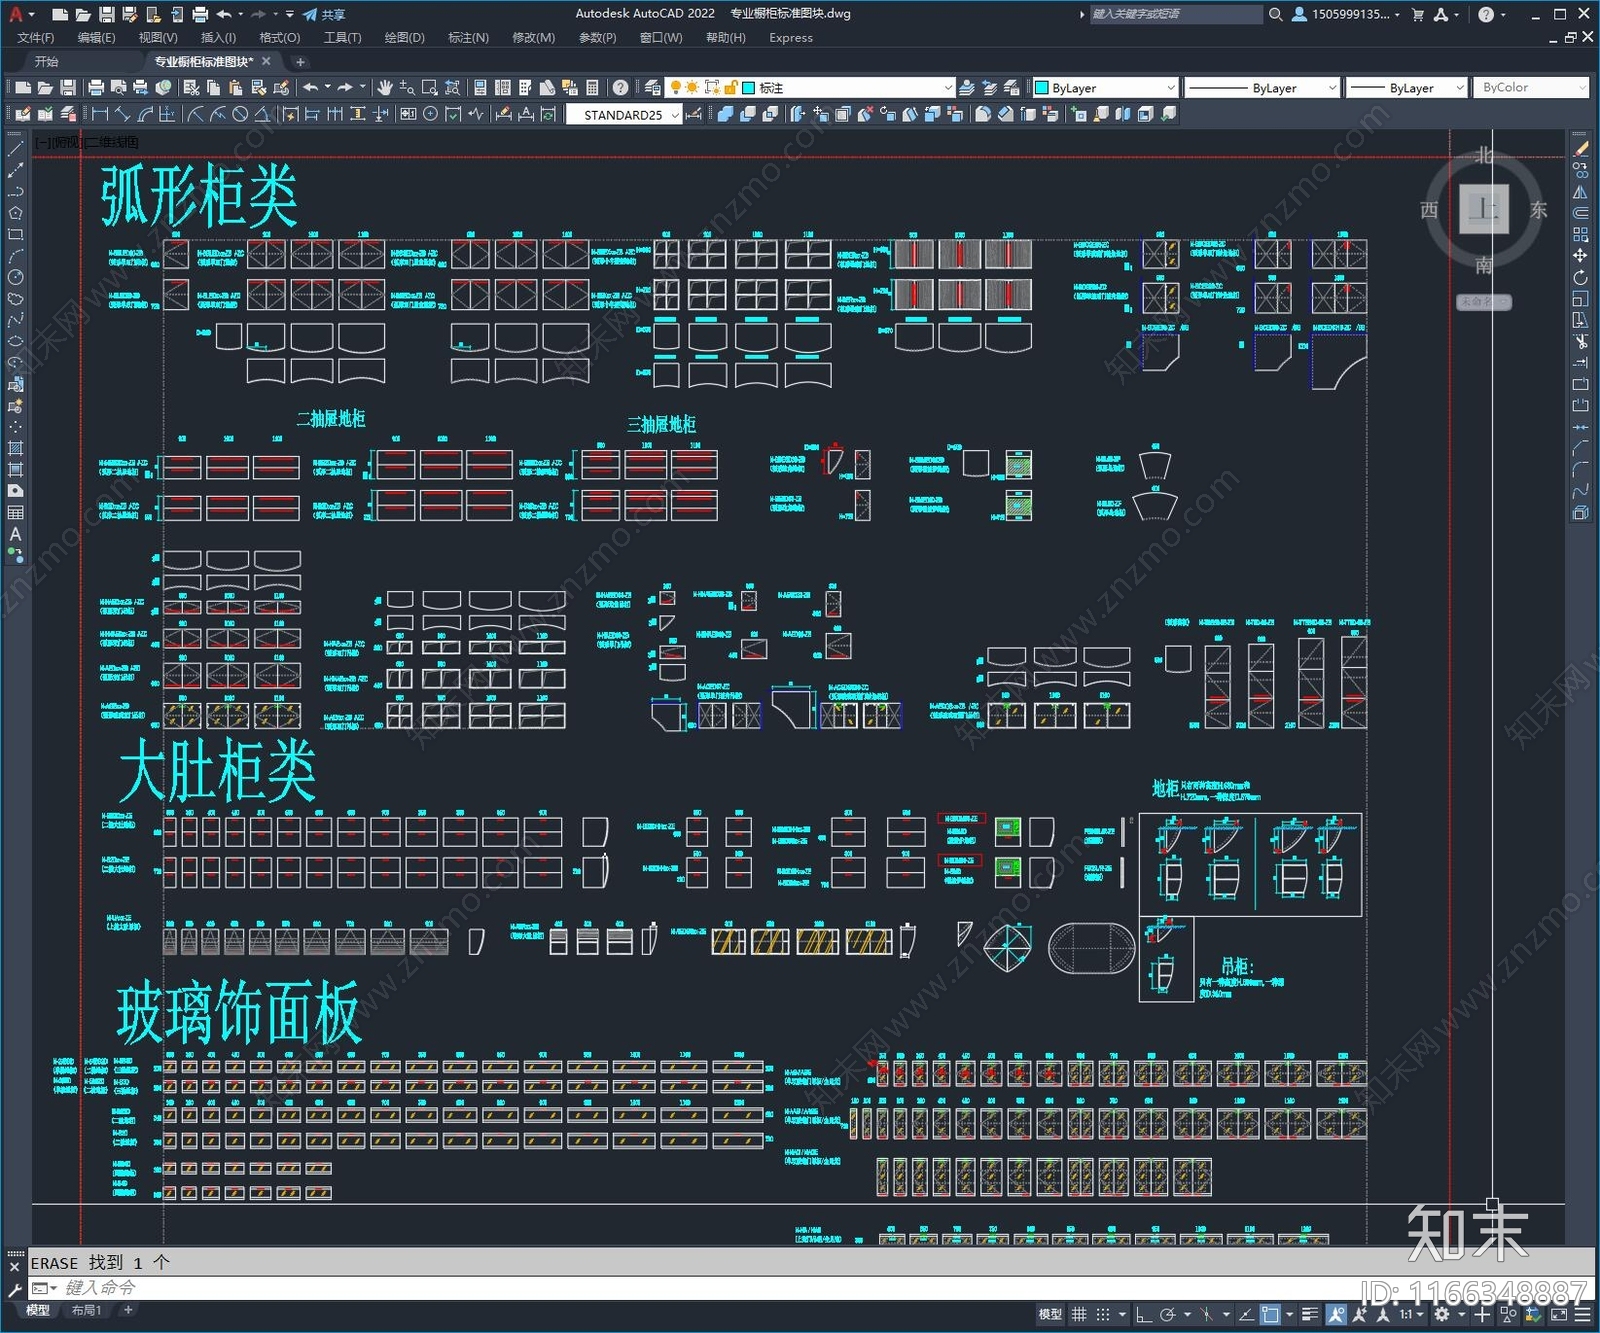Select the Diameter dimension tool

point(240,114)
